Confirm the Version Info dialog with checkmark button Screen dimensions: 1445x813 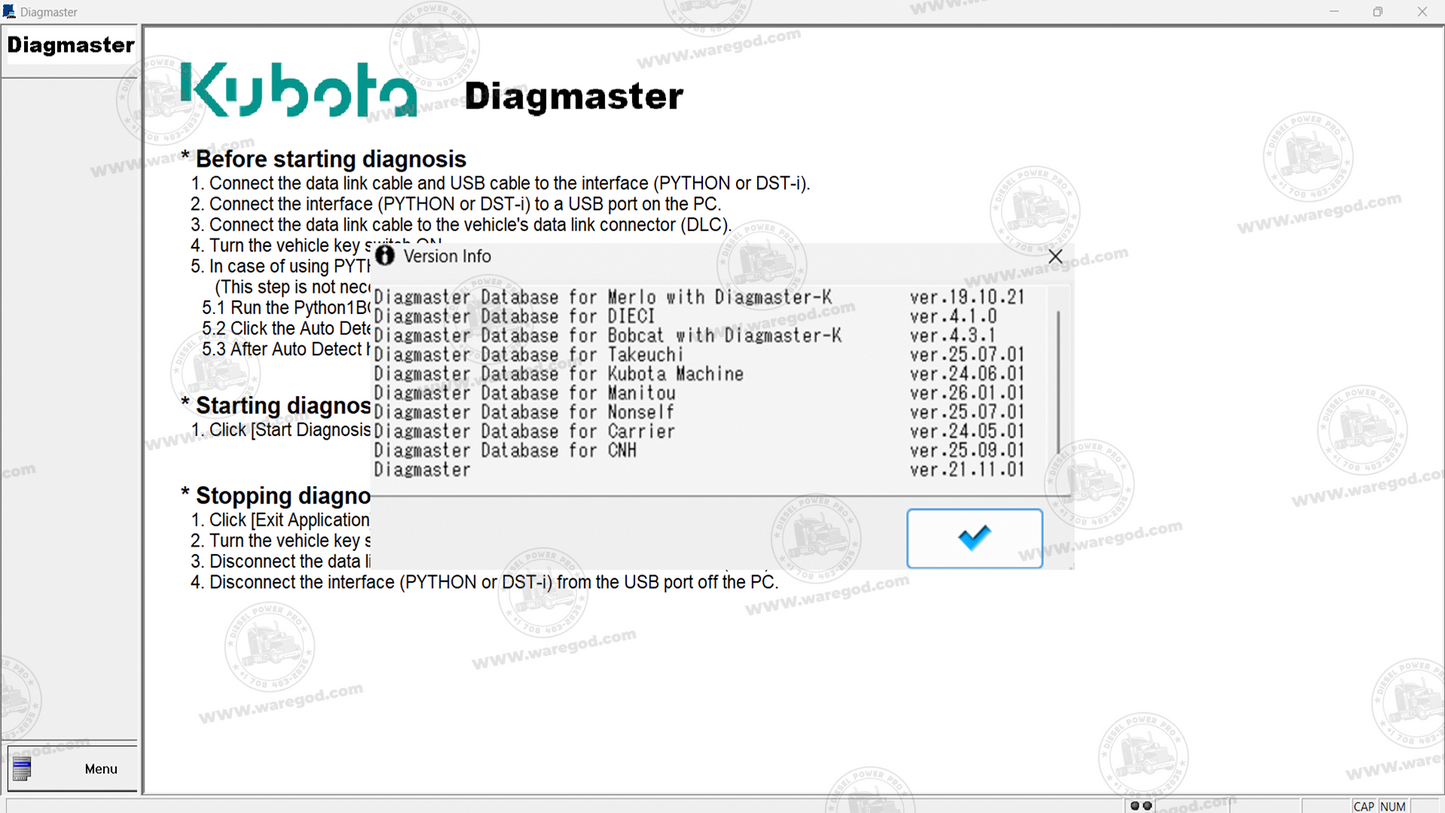[973, 538]
